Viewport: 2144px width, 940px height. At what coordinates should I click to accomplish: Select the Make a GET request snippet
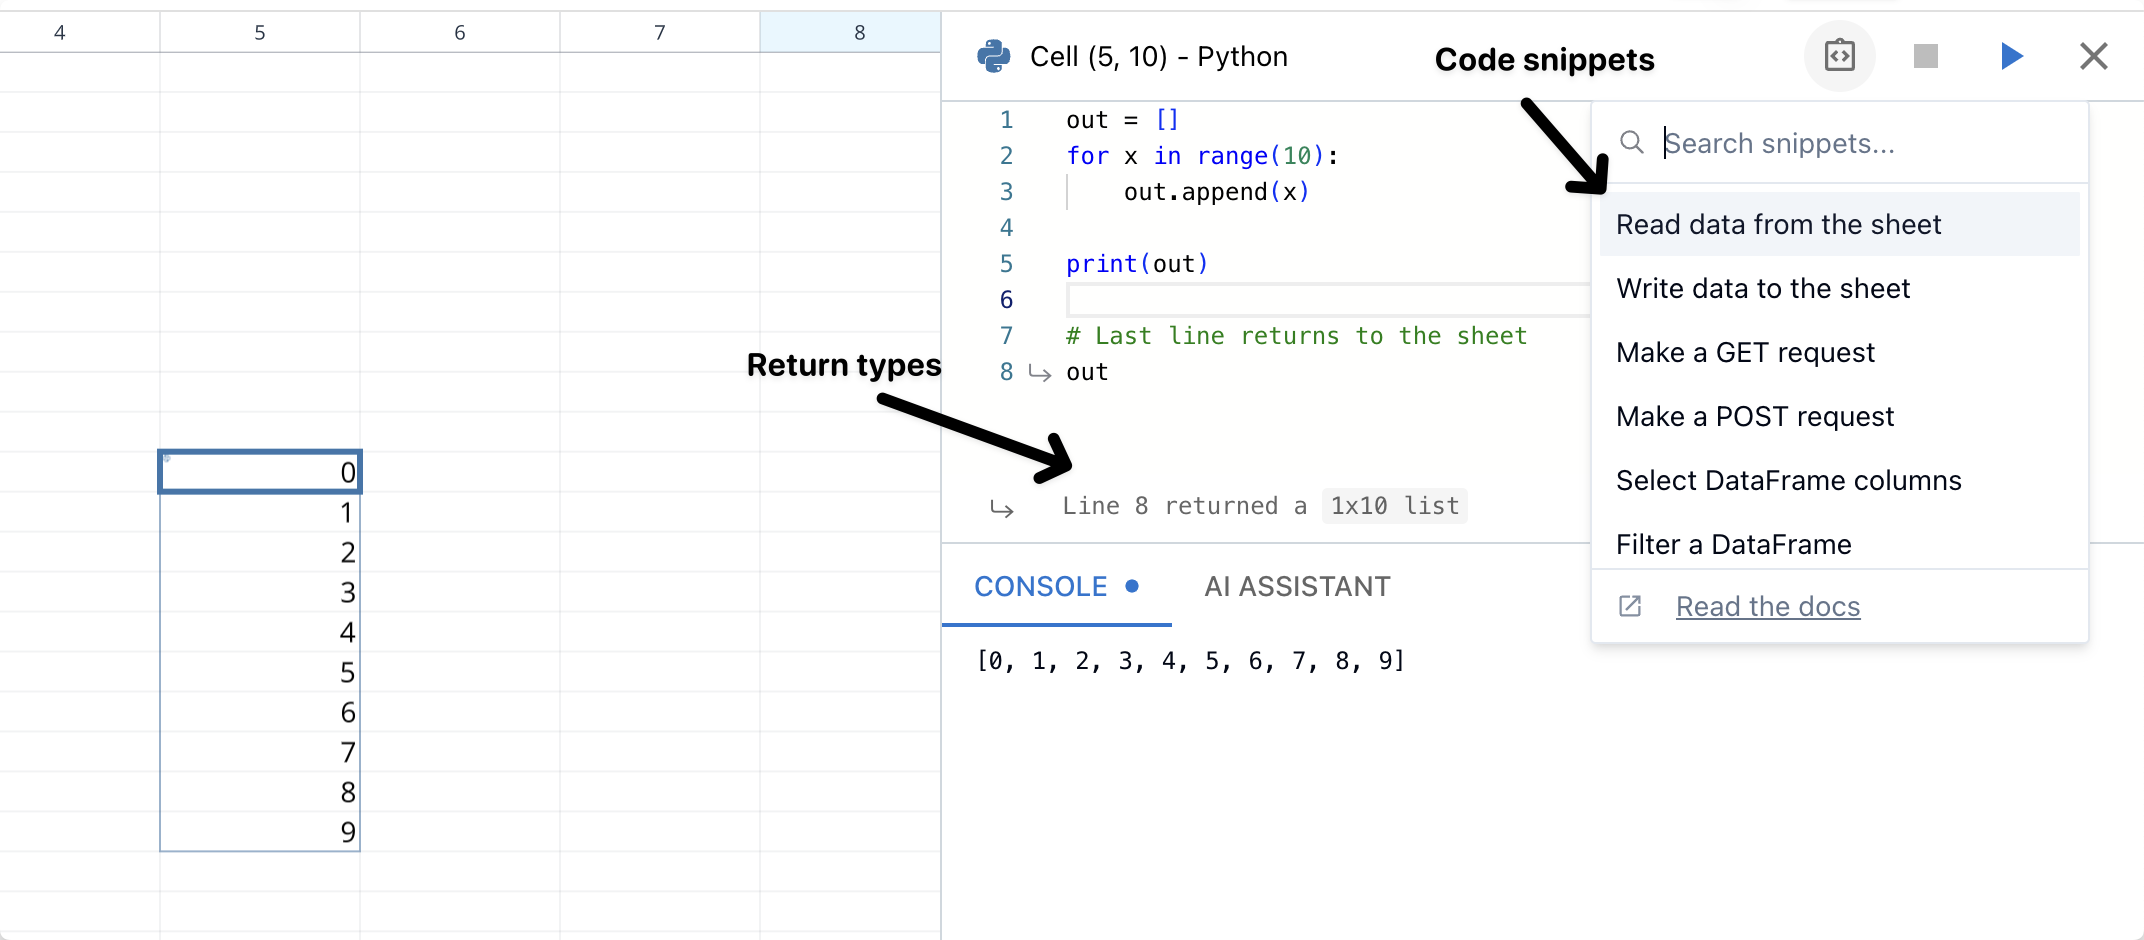click(1745, 352)
